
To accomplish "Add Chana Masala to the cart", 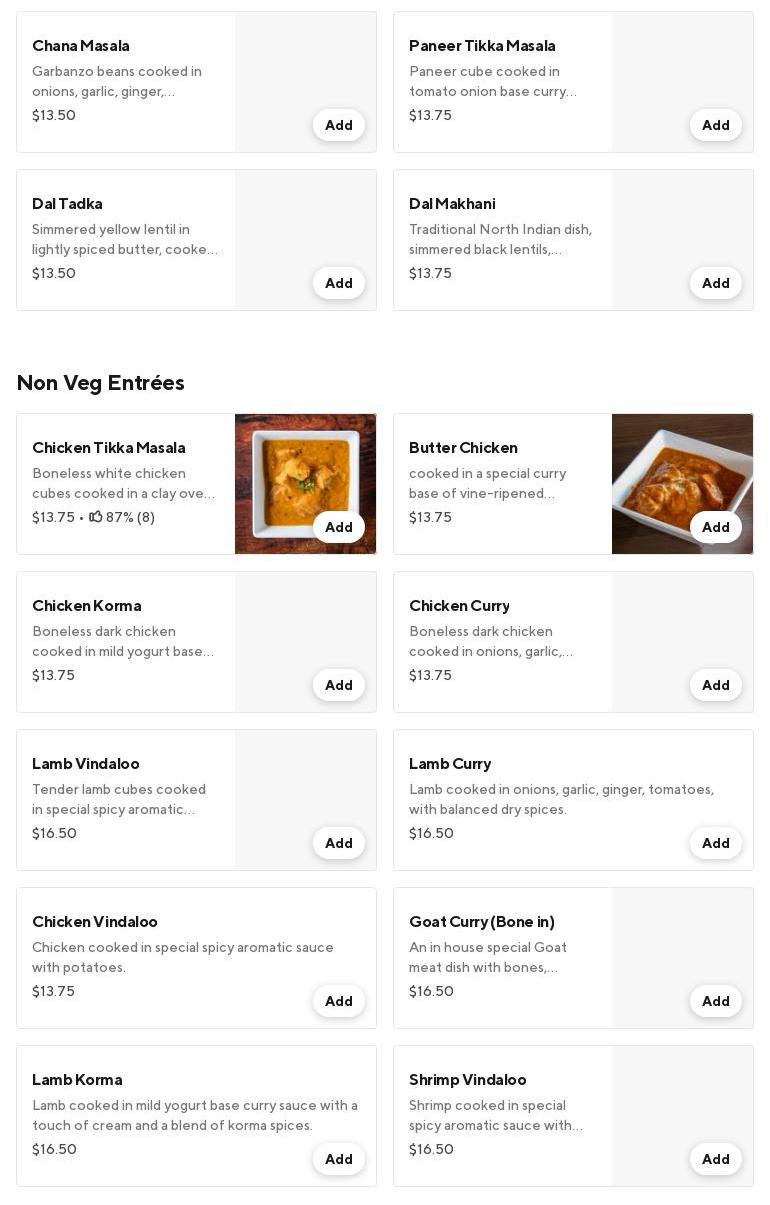I will click(338, 125).
